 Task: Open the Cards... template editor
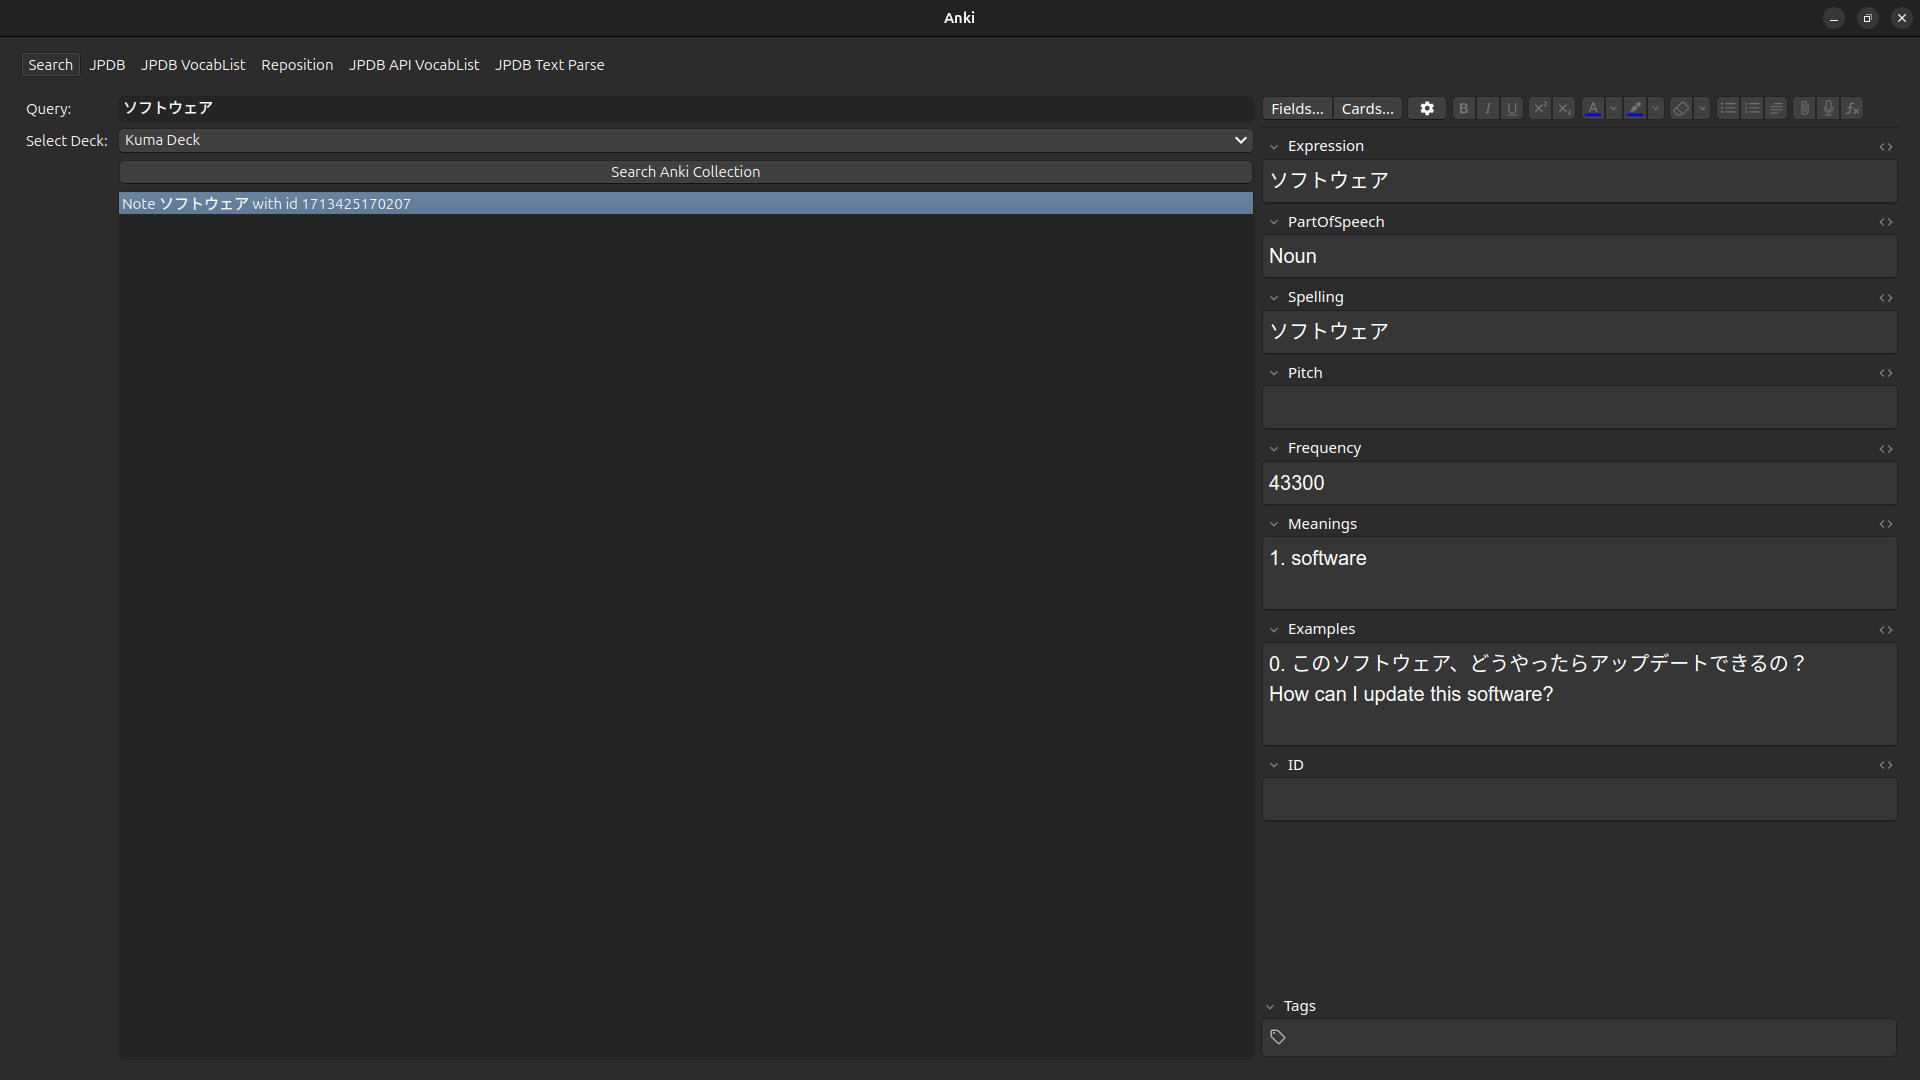pos(1367,108)
